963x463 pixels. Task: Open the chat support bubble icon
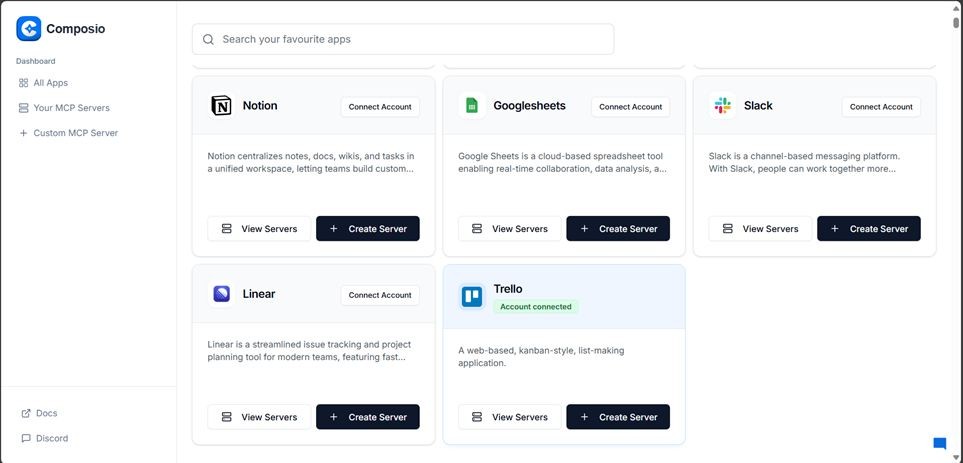tap(939, 444)
